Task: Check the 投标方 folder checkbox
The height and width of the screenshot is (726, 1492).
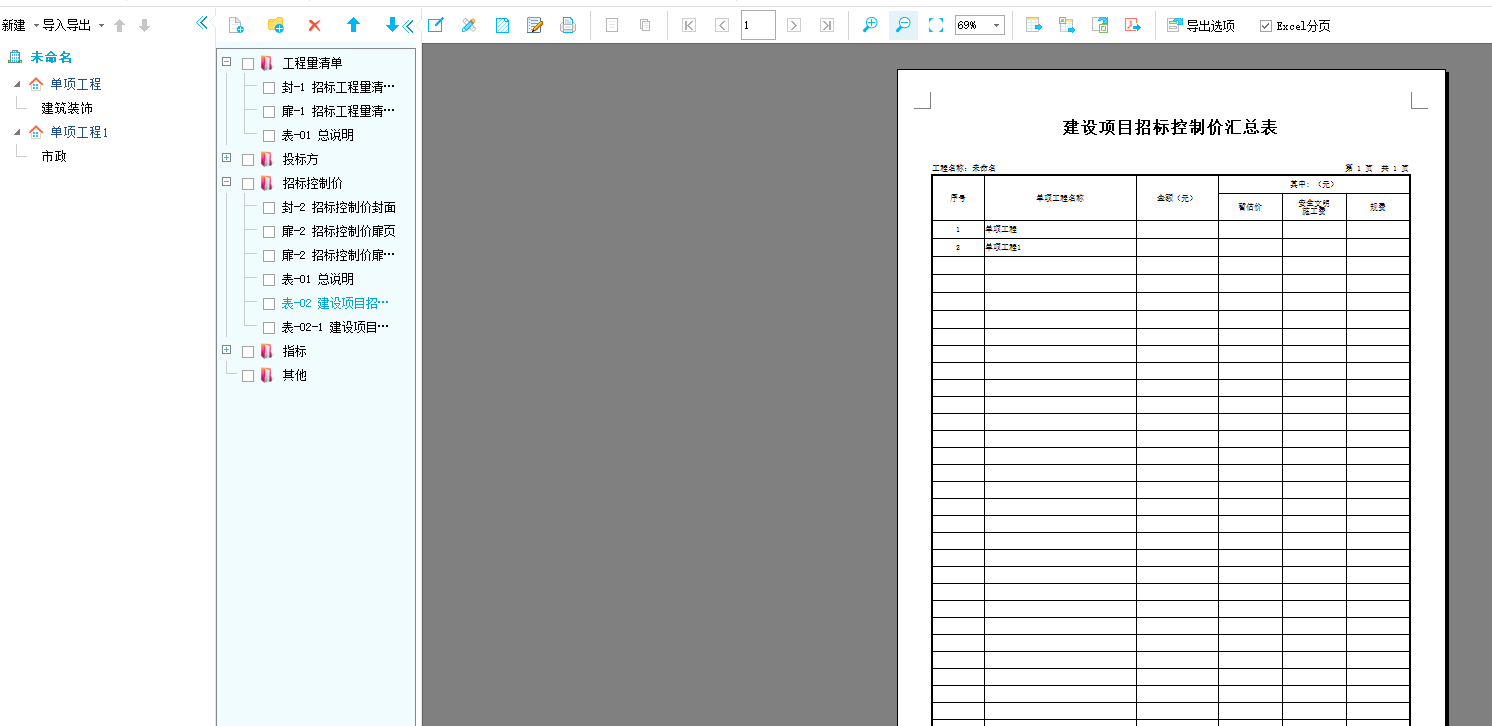Action: (x=248, y=160)
